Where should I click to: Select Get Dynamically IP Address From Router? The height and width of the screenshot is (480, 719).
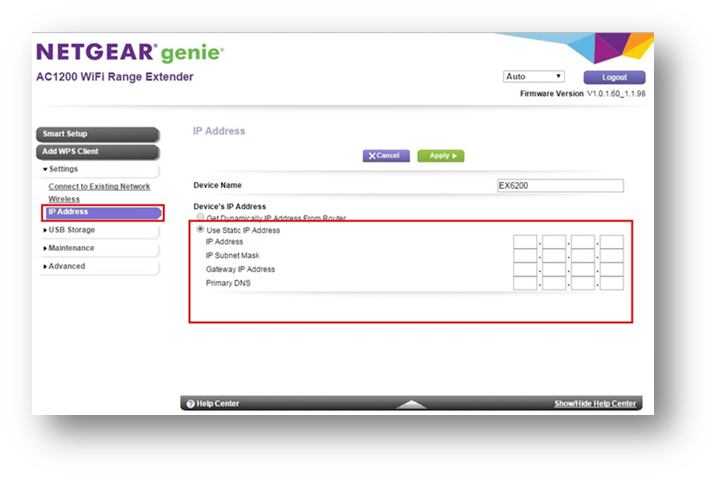pos(200,217)
